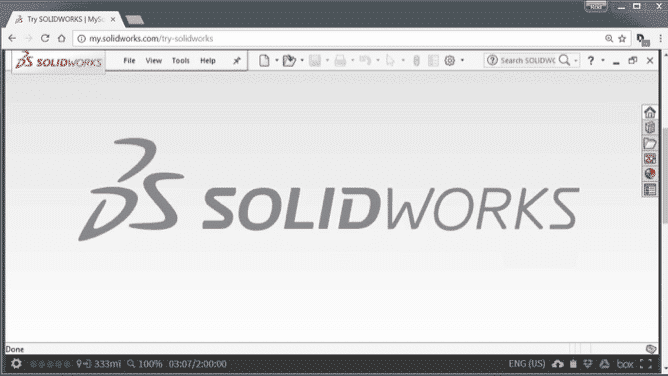Click the 333mi location indicator
The width and height of the screenshot is (668, 376).
coord(99,364)
